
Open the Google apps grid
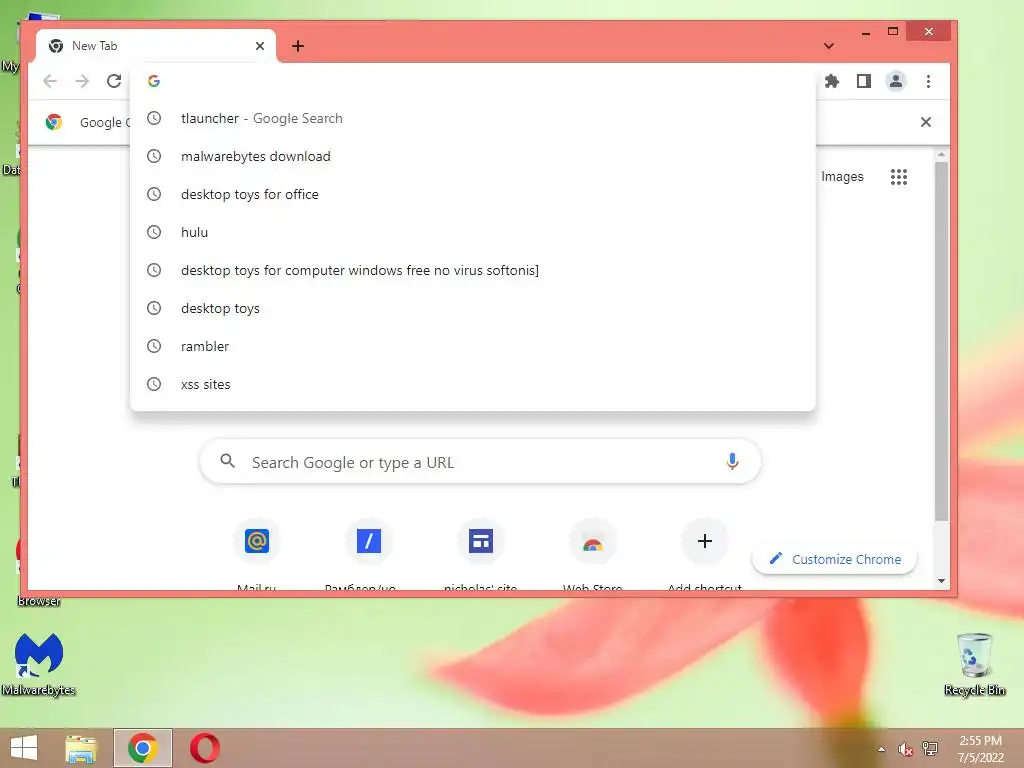coord(899,177)
